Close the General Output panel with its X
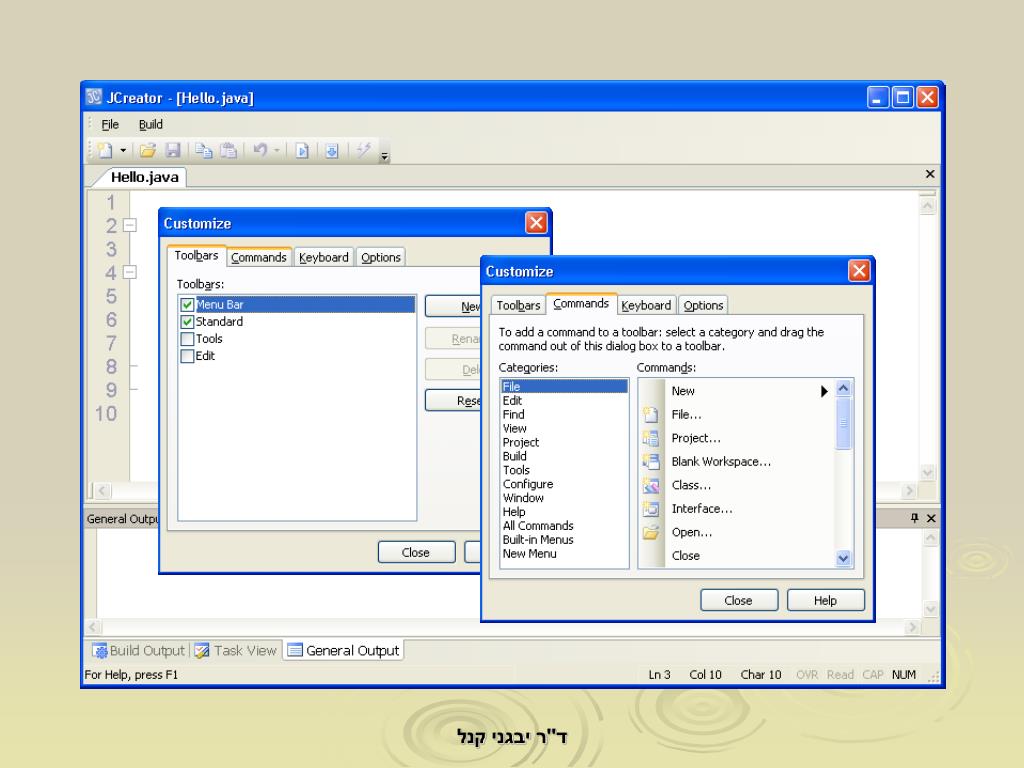Screen dimensions: 1024x768 931,518
